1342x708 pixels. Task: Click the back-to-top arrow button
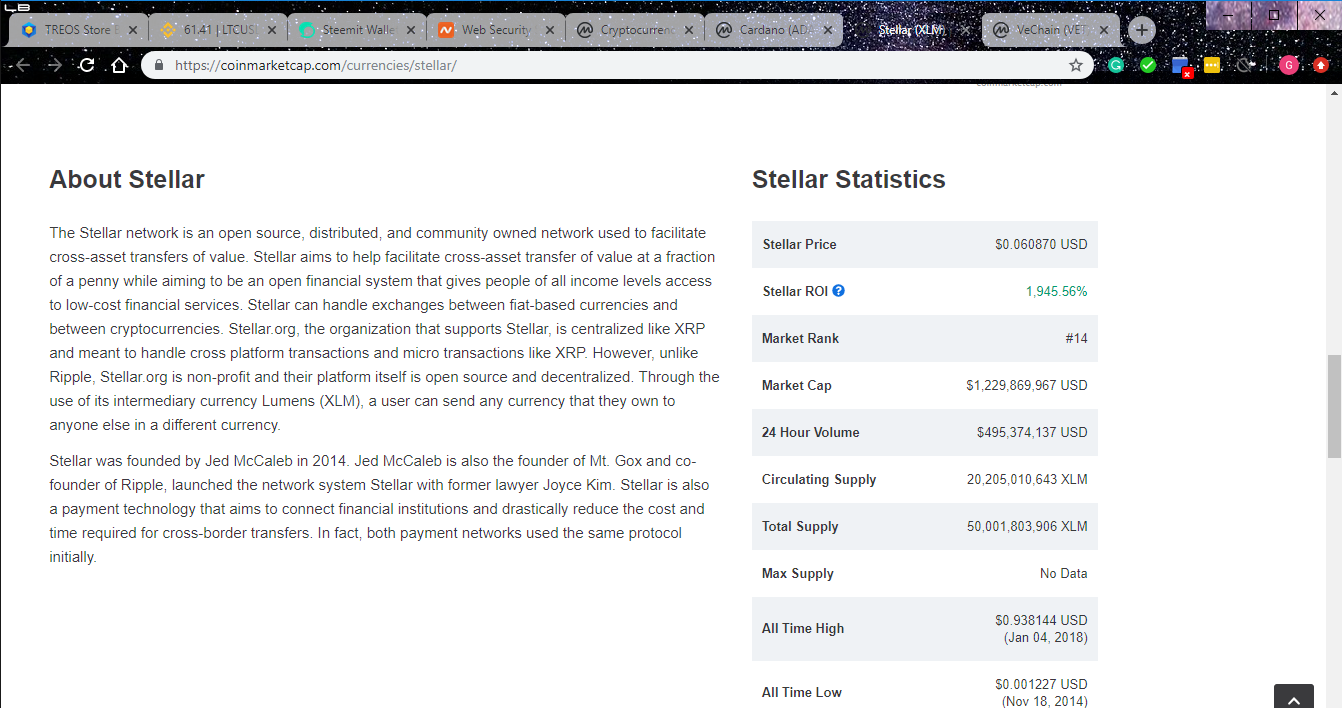pos(1294,698)
